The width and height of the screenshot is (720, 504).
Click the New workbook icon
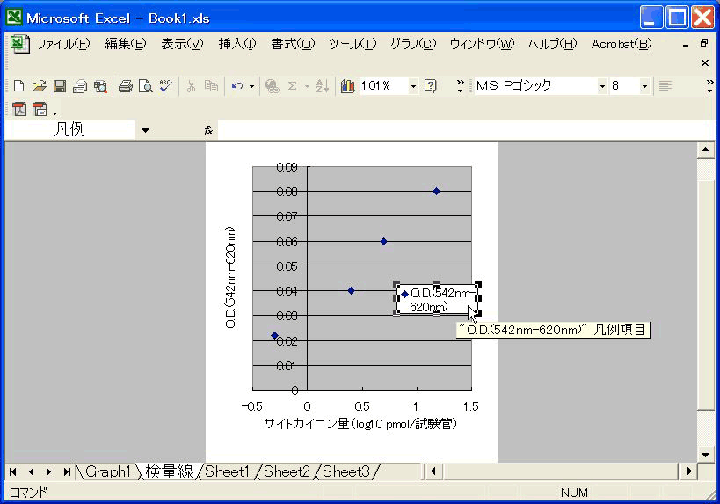pos(18,87)
